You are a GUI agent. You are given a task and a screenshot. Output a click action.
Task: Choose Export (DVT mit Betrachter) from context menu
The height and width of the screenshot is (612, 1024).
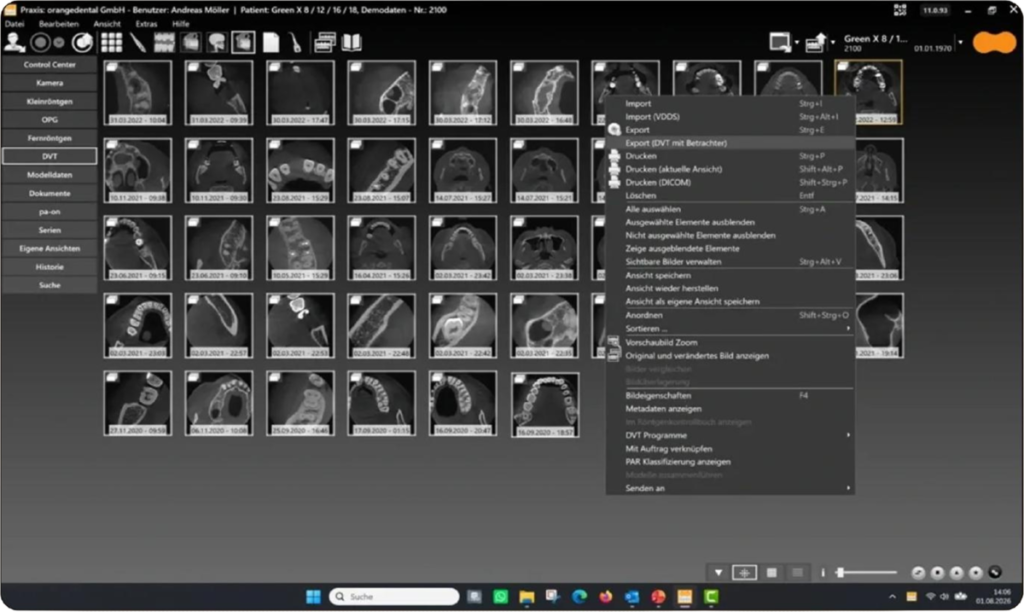730,143
